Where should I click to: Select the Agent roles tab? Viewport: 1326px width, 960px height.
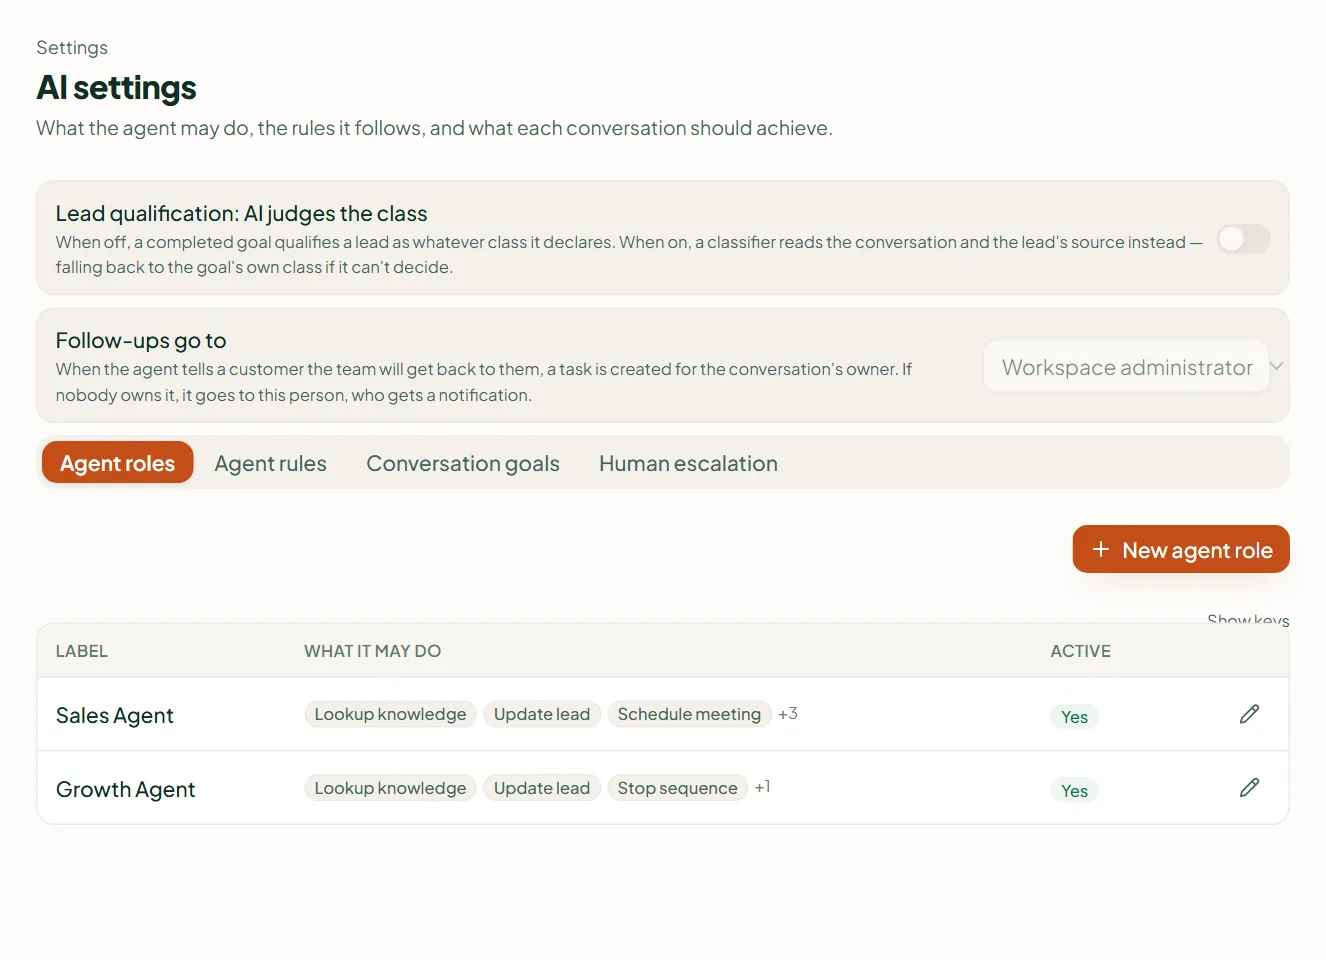(117, 463)
